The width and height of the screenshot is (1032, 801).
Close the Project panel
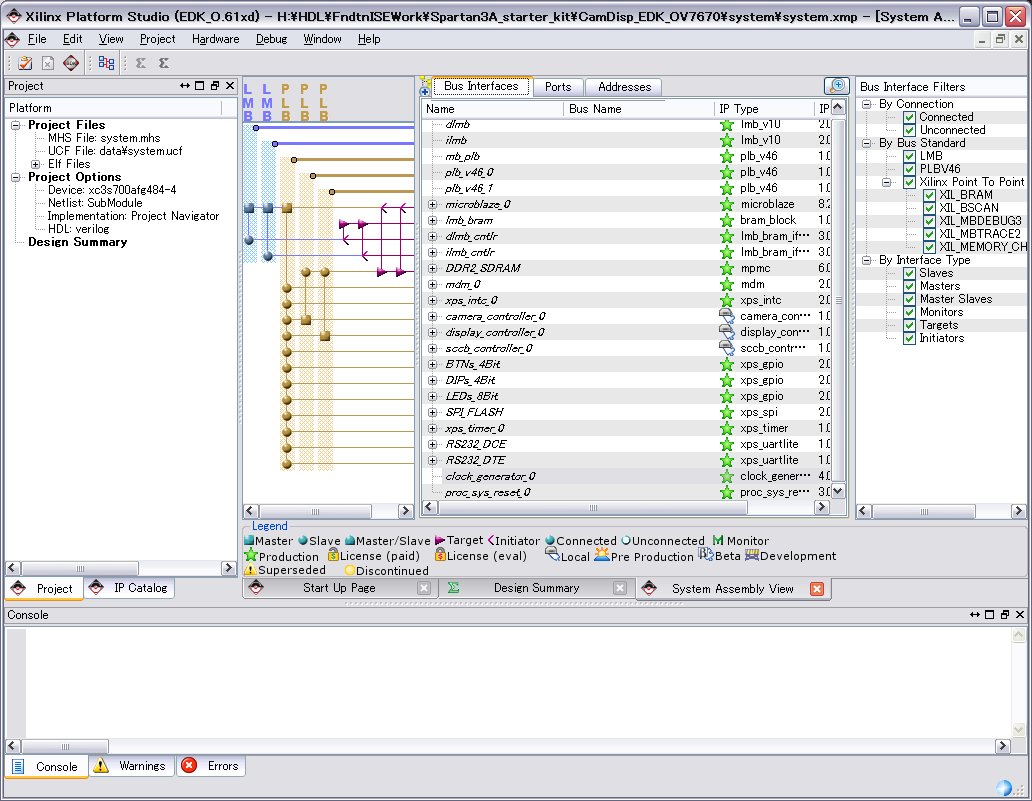point(230,86)
